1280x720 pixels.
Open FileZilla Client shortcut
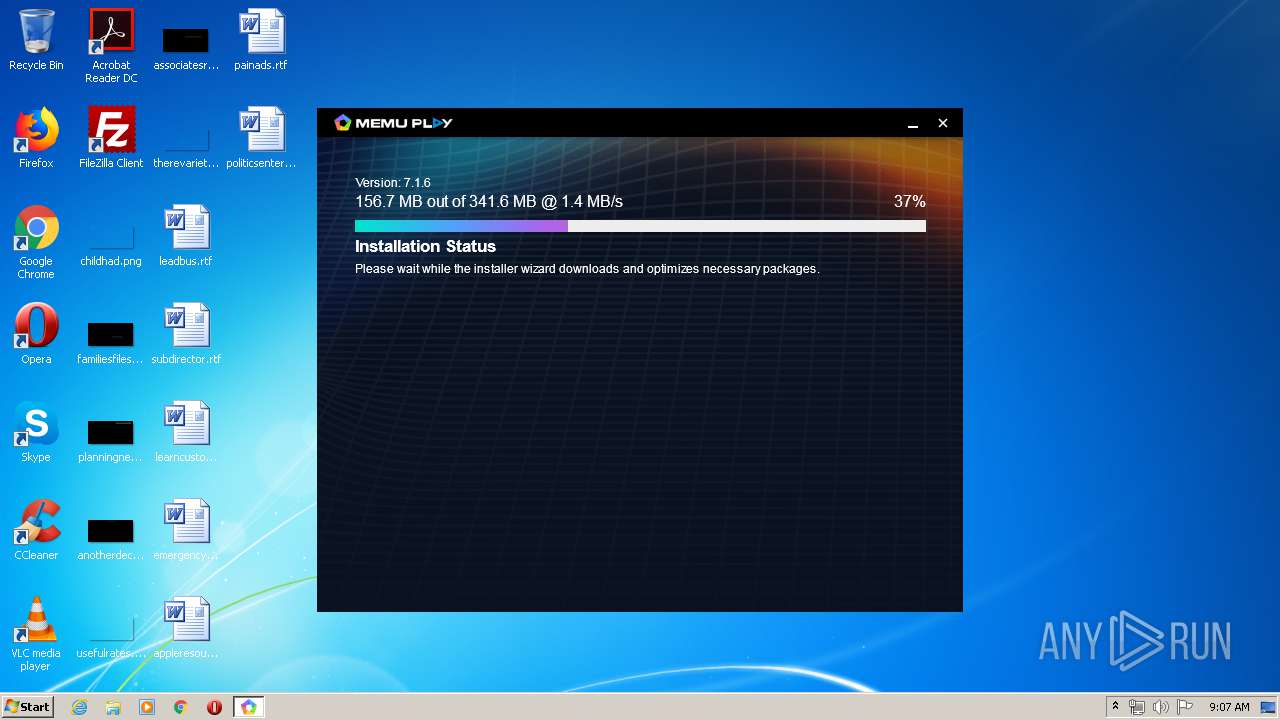point(111,138)
